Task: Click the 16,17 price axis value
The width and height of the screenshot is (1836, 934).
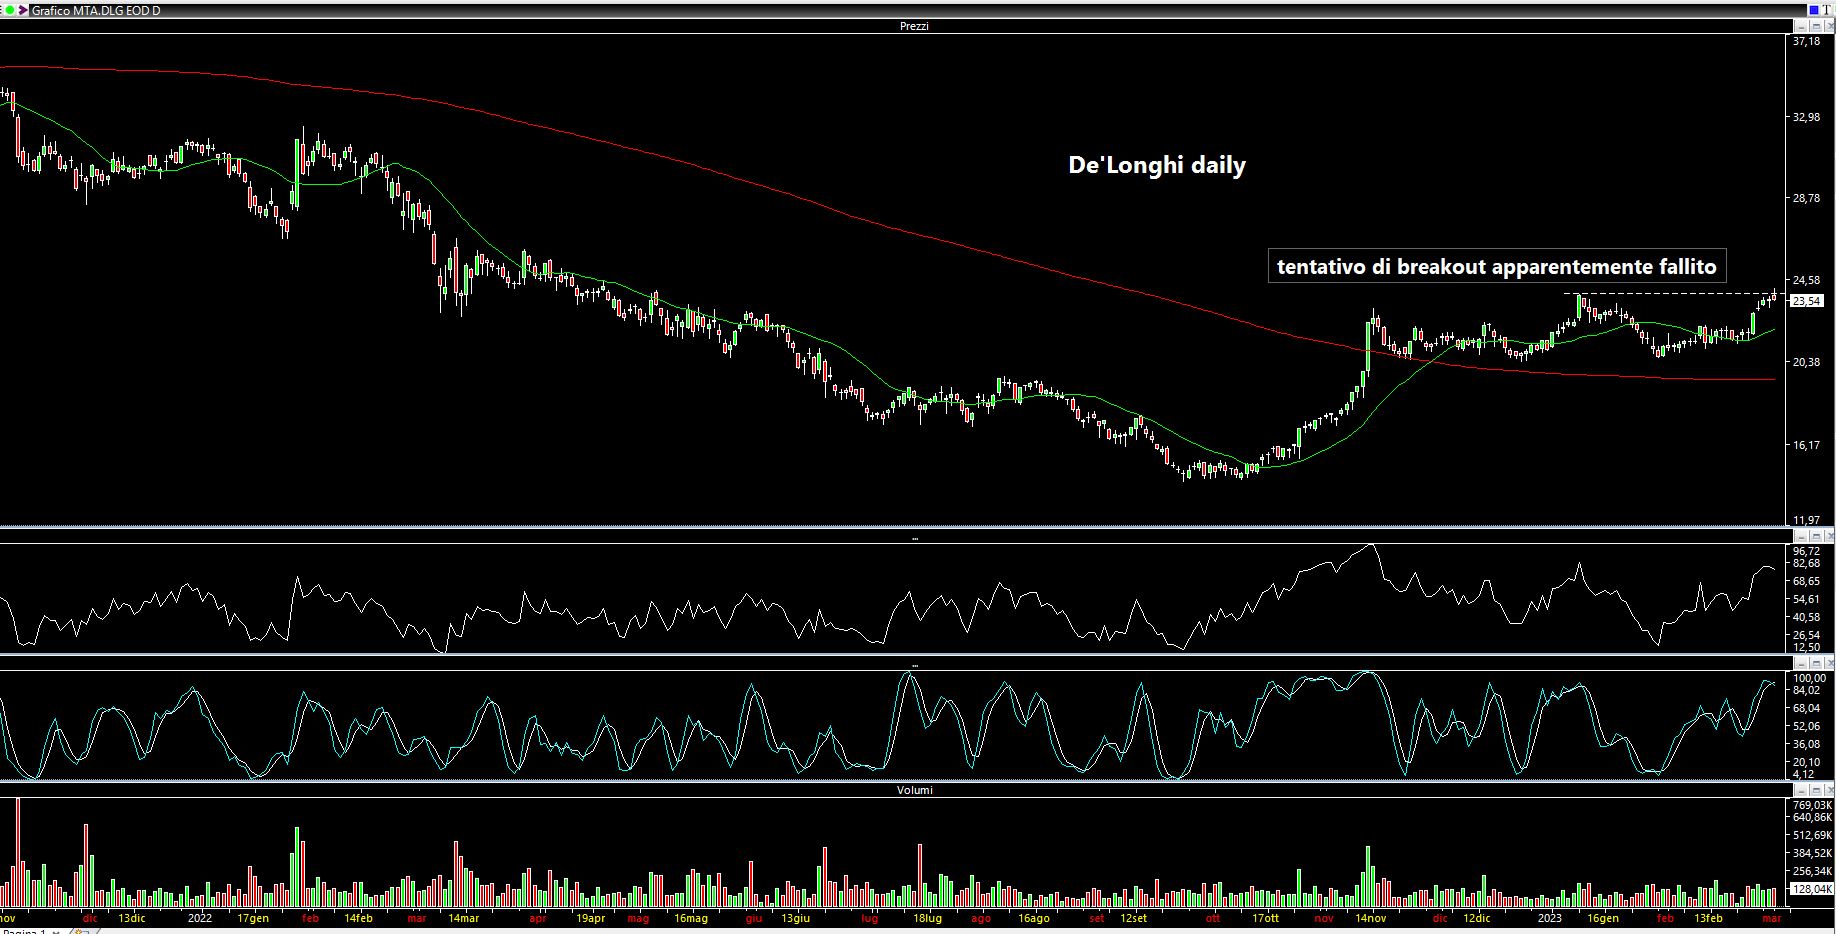Action: 1806,445
